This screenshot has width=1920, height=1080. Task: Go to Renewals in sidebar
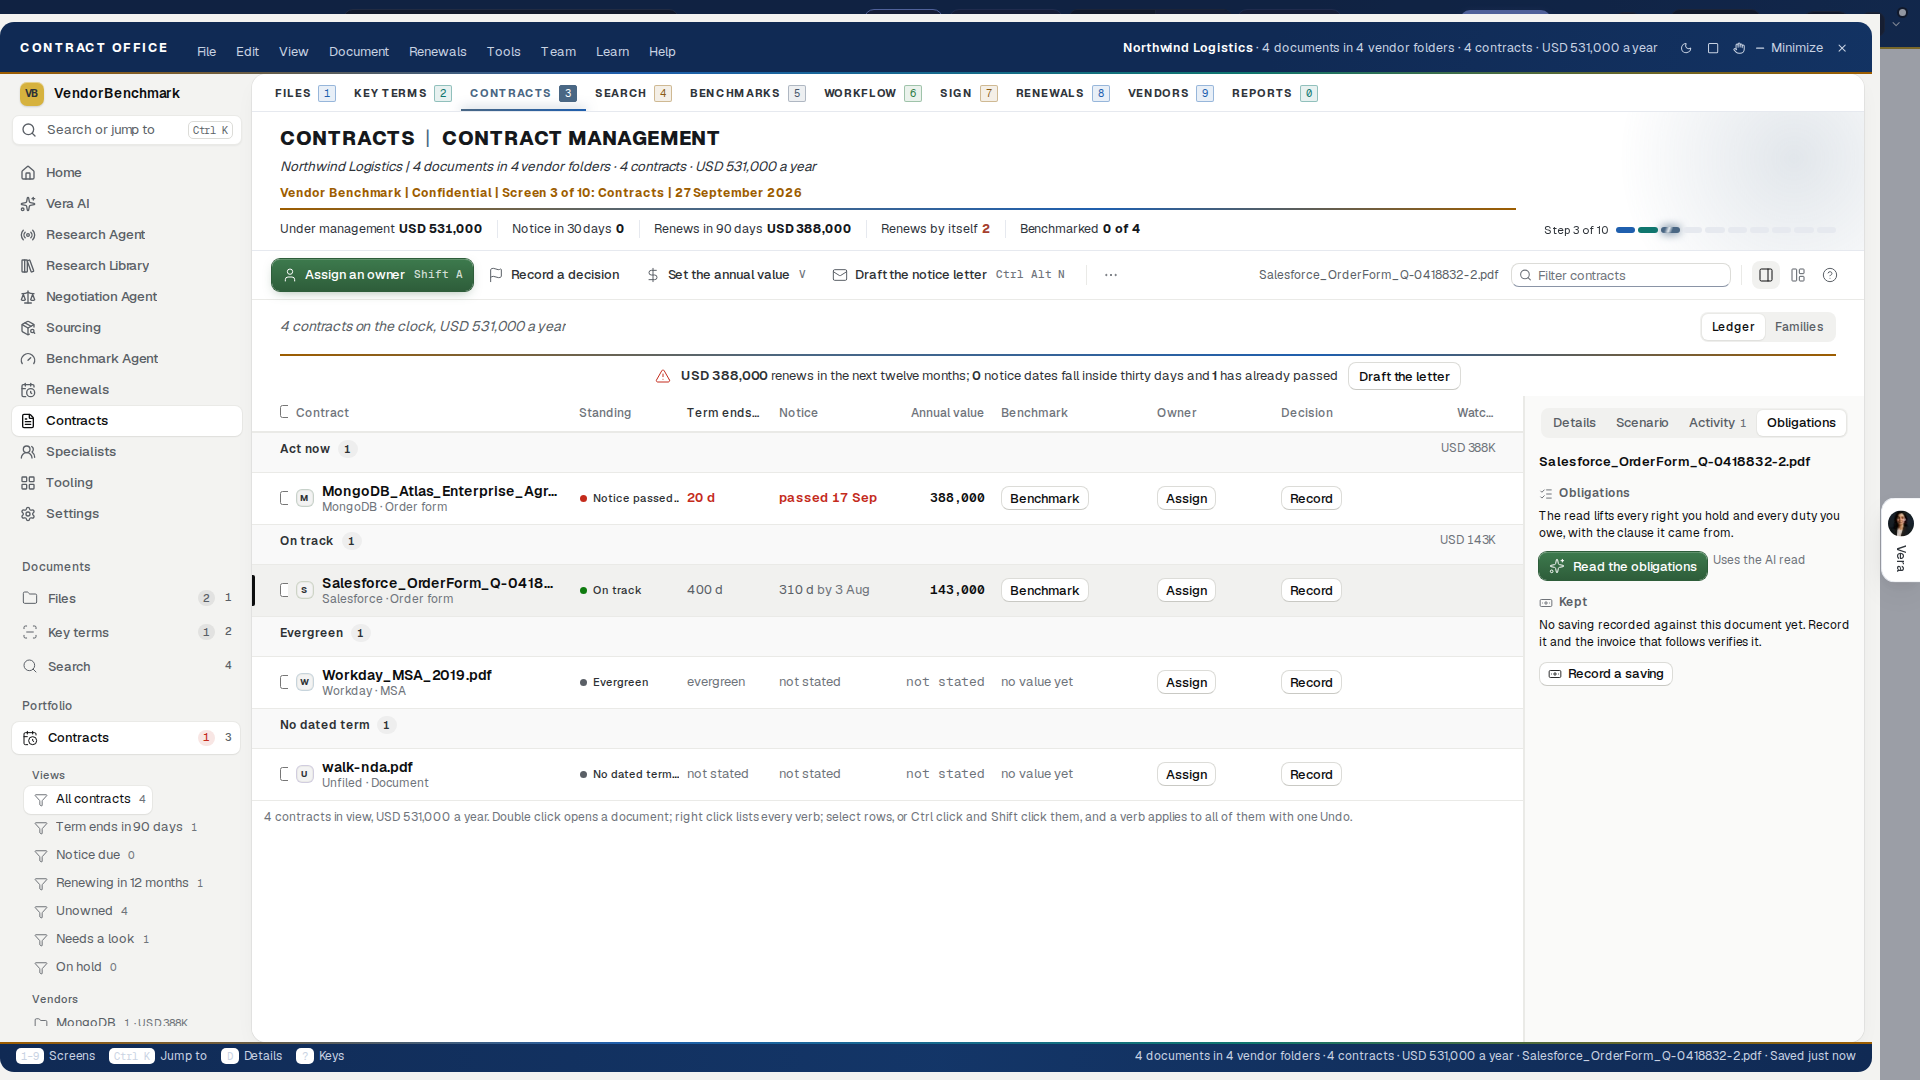(127, 390)
